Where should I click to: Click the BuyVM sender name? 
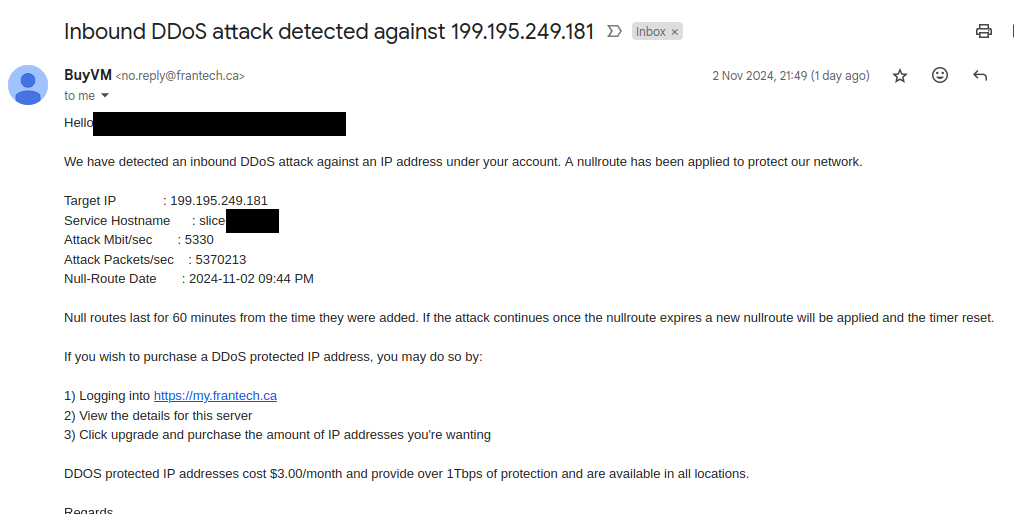[88, 75]
